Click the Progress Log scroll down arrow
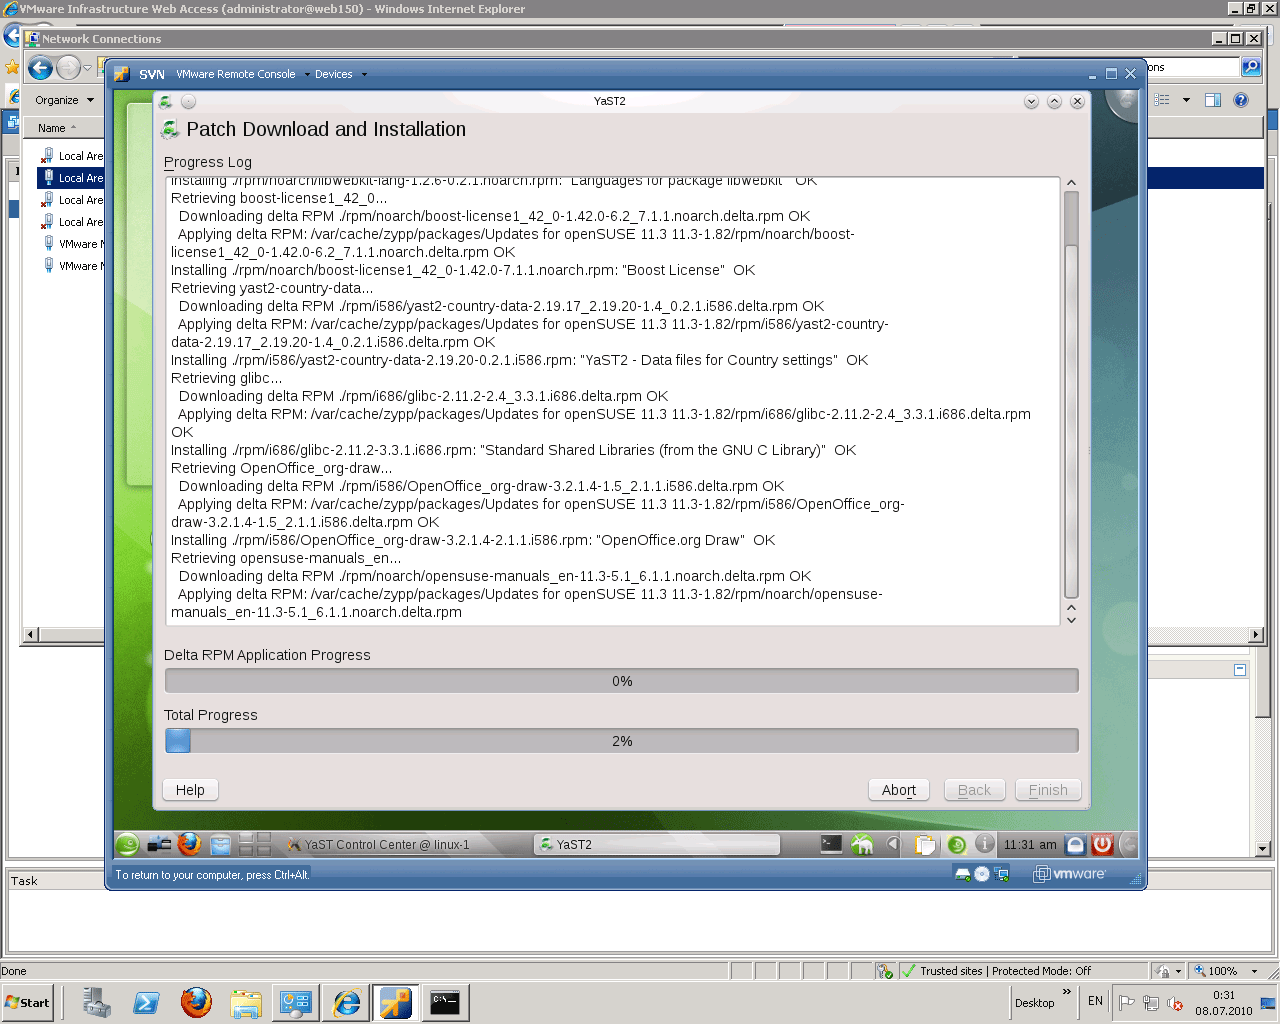Image resolution: width=1280 pixels, height=1024 pixels. point(1071,620)
